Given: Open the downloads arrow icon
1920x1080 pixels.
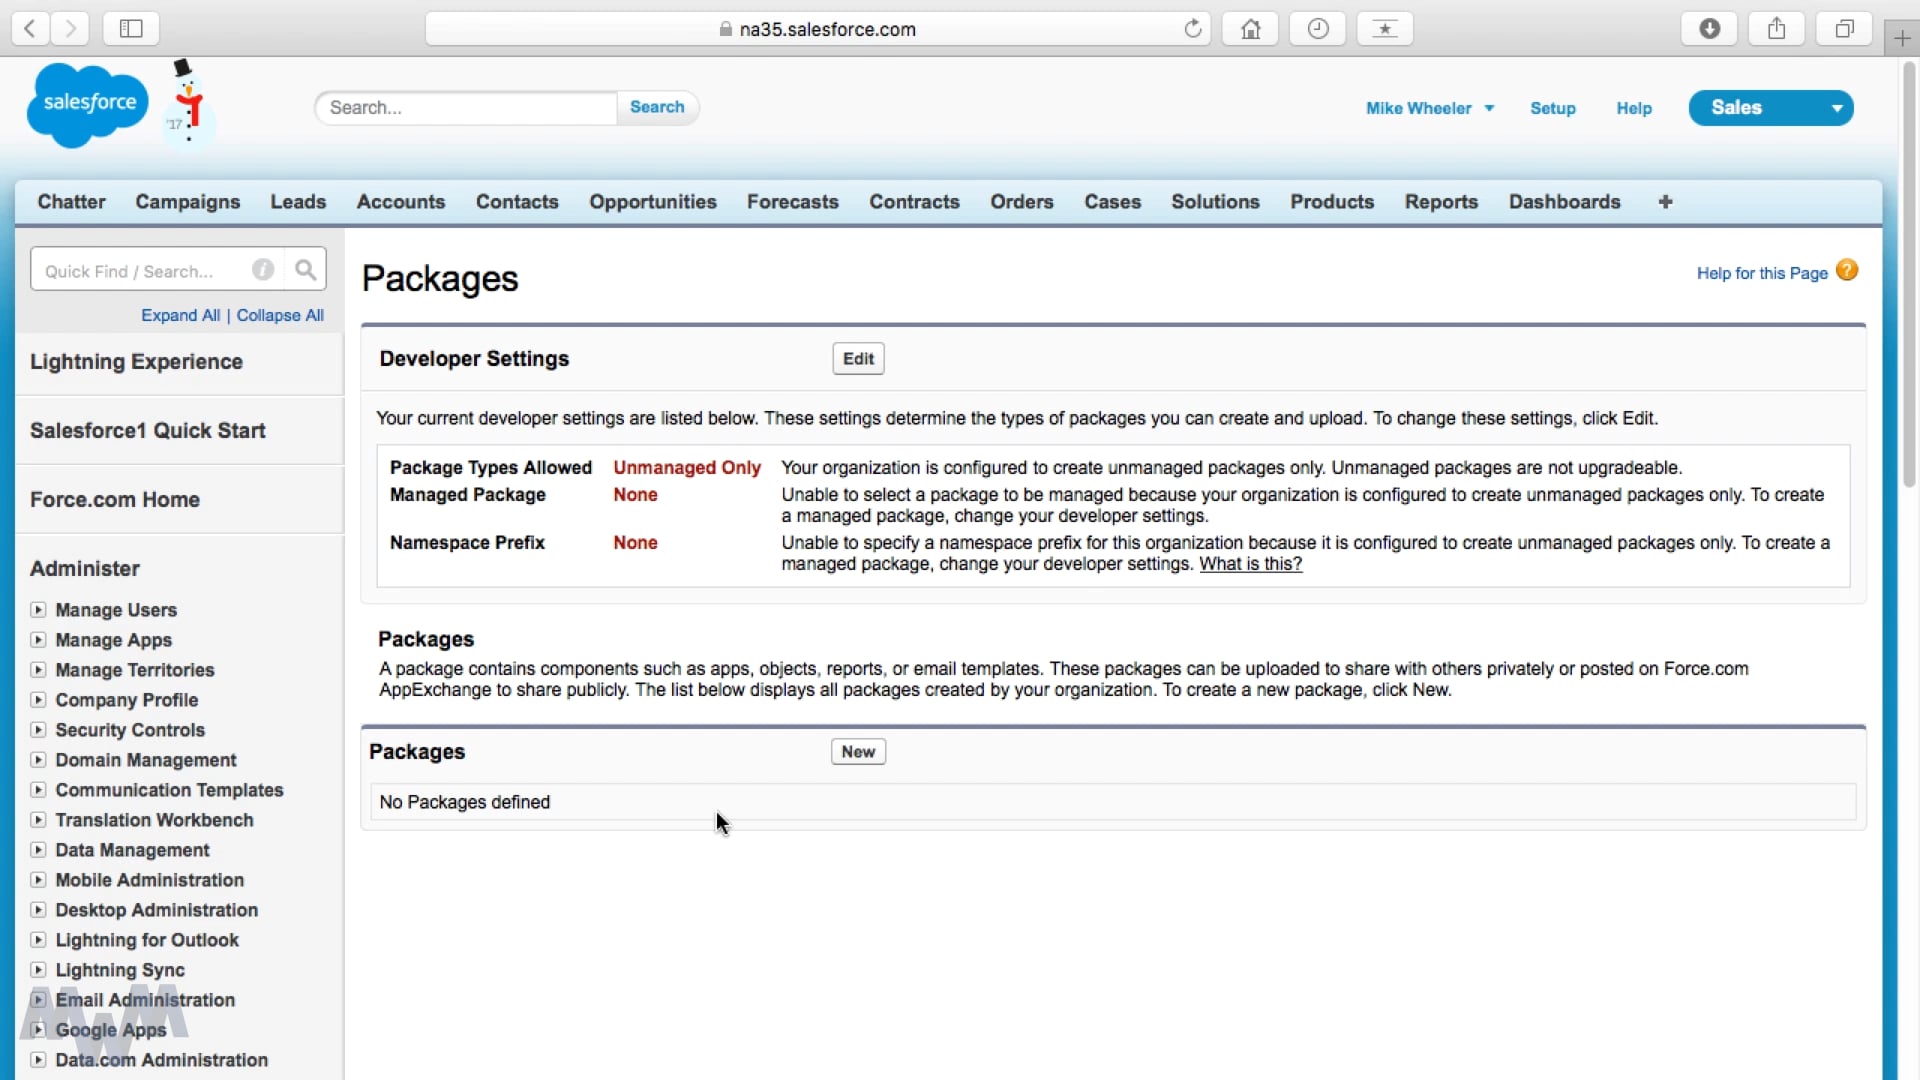Looking at the screenshot, I should [1710, 29].
